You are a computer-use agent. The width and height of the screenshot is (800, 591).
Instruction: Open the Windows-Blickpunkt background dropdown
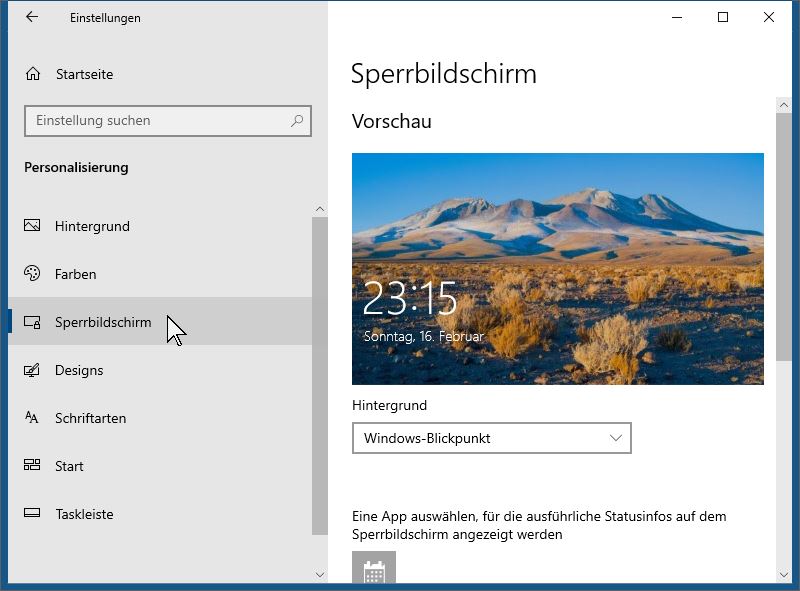[492, 438]
